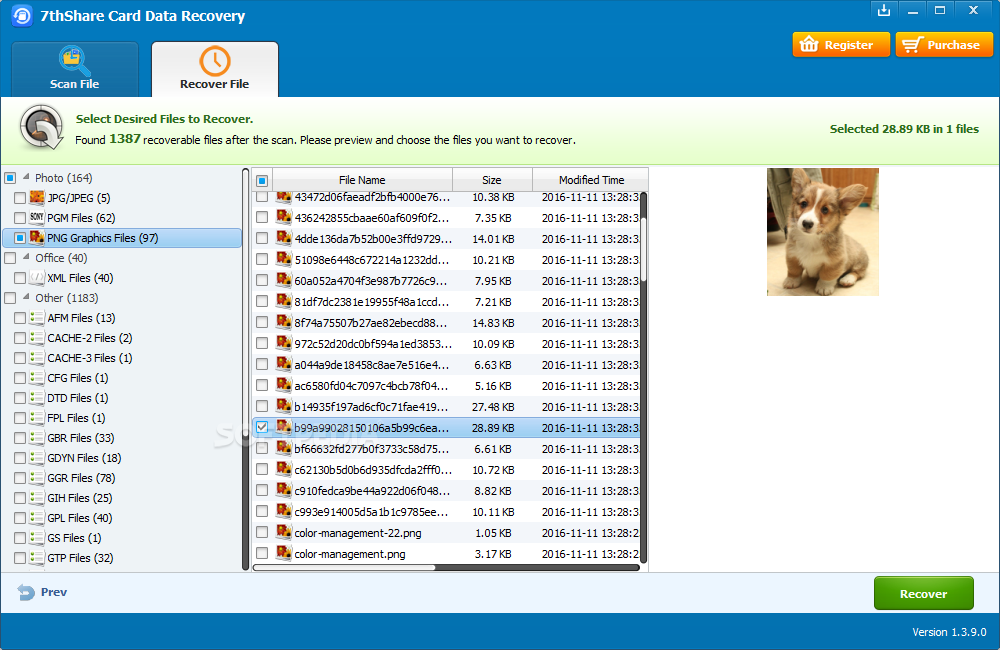The image size is (1000, 650).
Task: Click the CACHE-2 Files icon
Action: (37, 338)
